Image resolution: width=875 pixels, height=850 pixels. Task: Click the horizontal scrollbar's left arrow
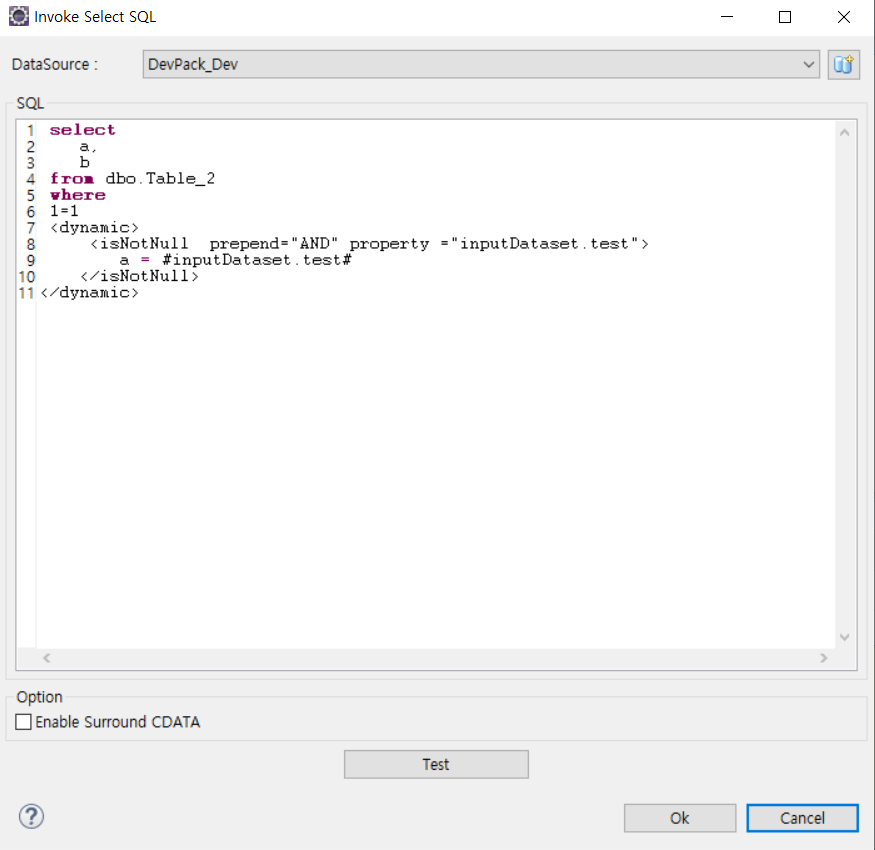pos(46,658)
